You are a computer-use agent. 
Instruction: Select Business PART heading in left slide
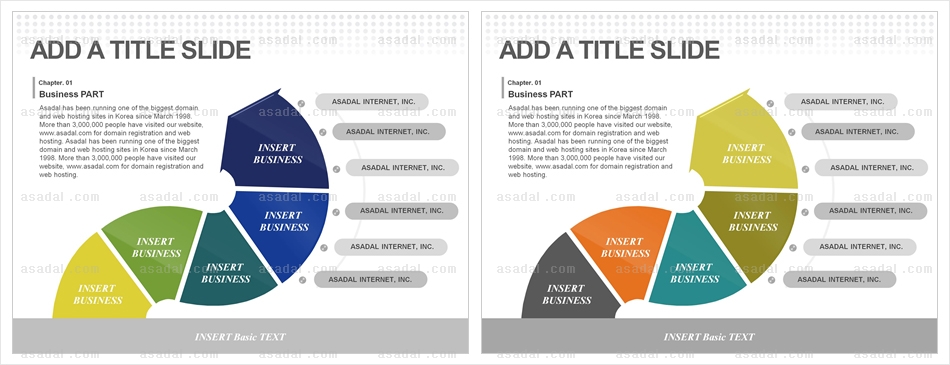(x=71, y=94)
